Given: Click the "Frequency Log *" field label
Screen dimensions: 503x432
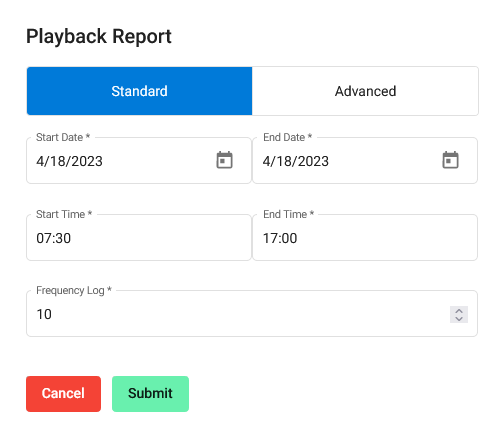Looking at the screenshot, I should (x=74, y=290).
